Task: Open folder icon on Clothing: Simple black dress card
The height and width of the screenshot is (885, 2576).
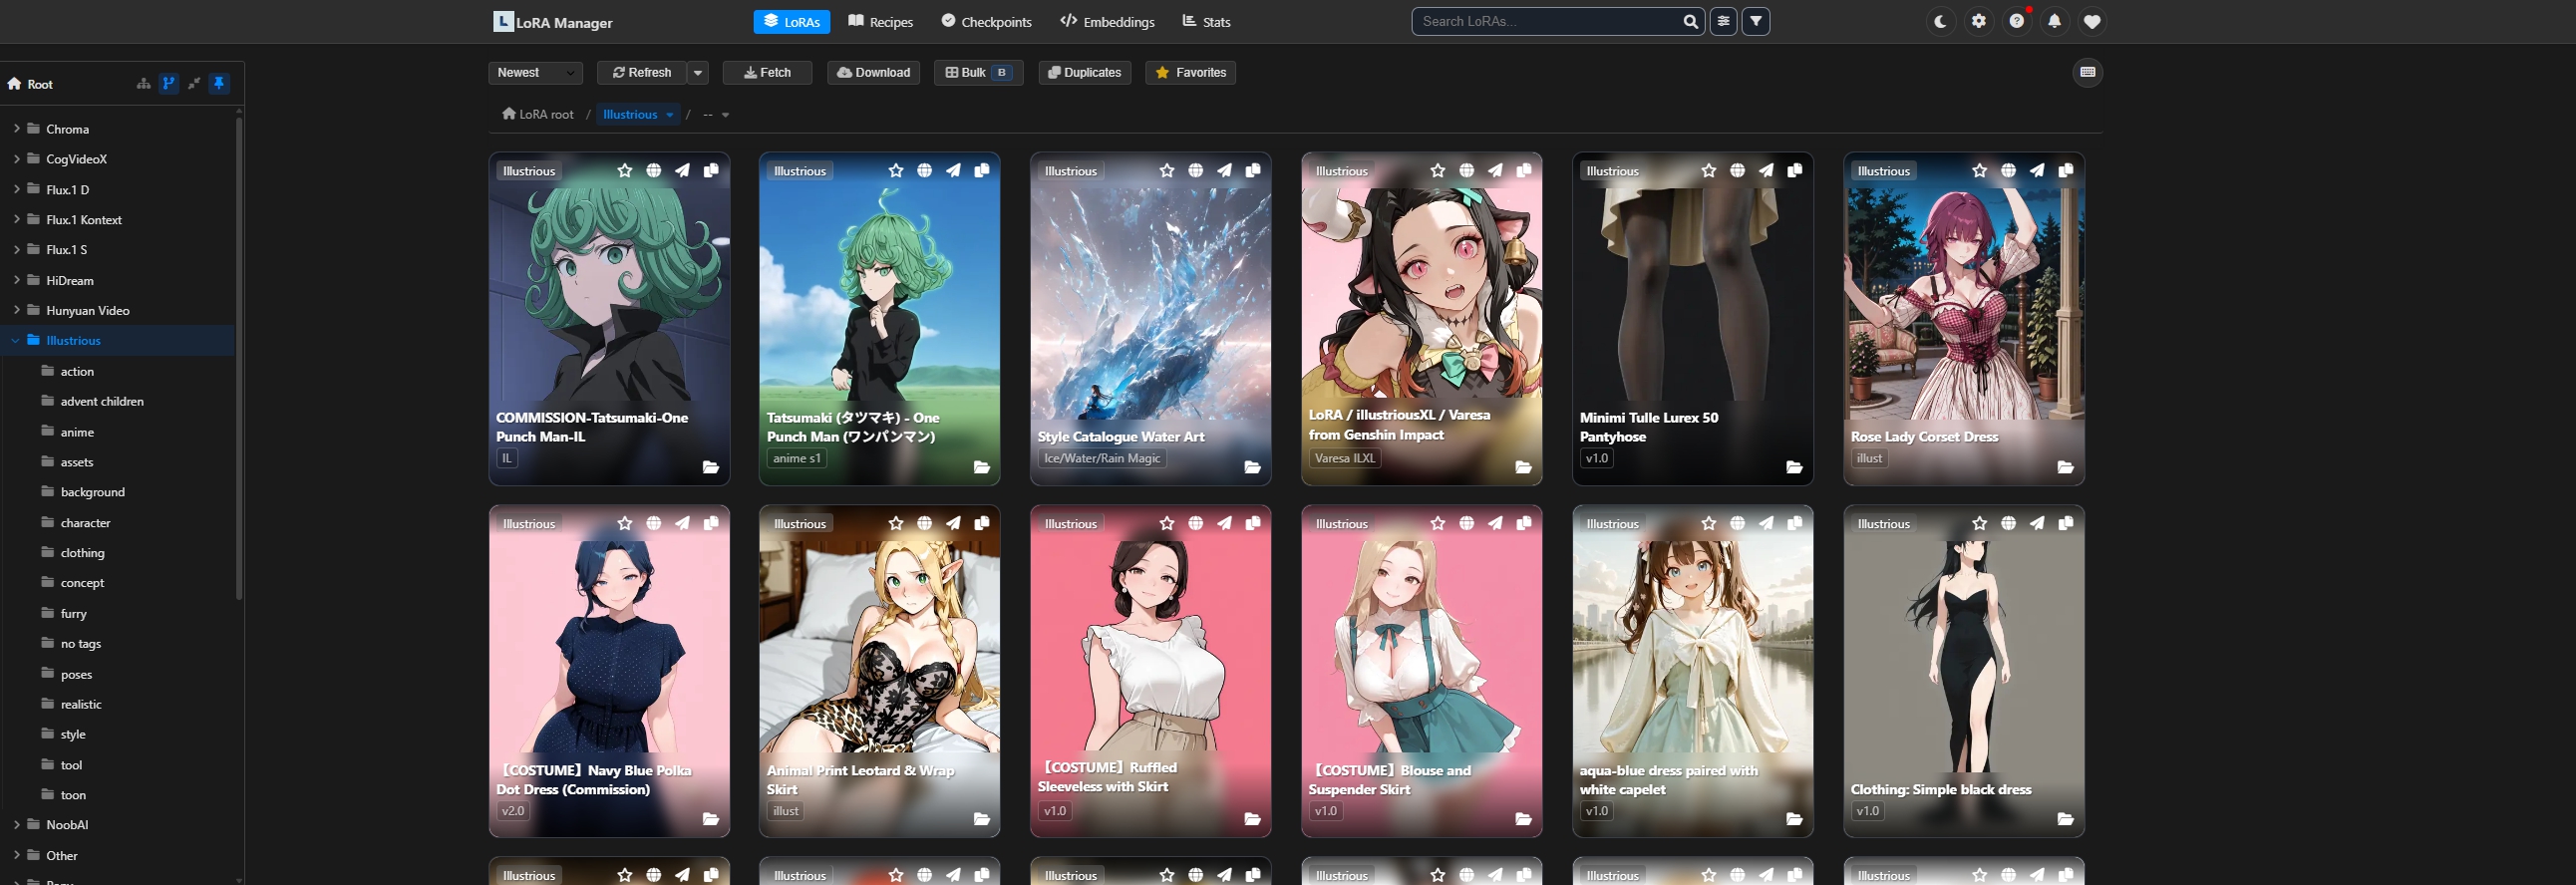Action: (2065, 819)
